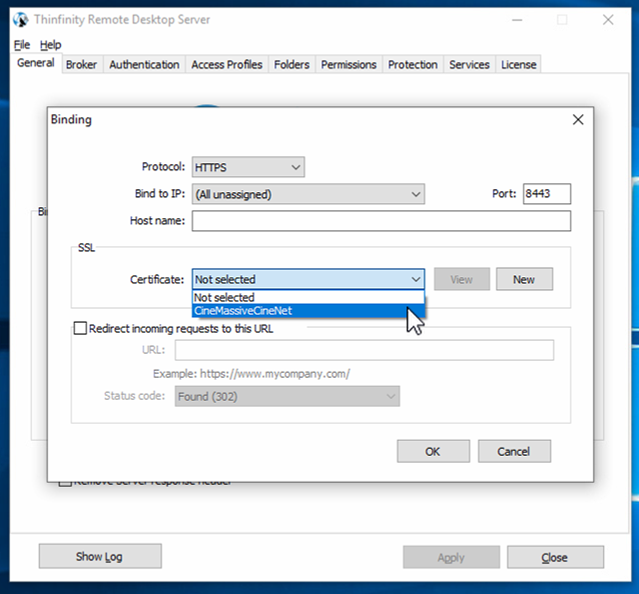Viewport: 639px width, 594px height.
Task: Expand the Bind to IP dropdown
Action: (308, 194)
